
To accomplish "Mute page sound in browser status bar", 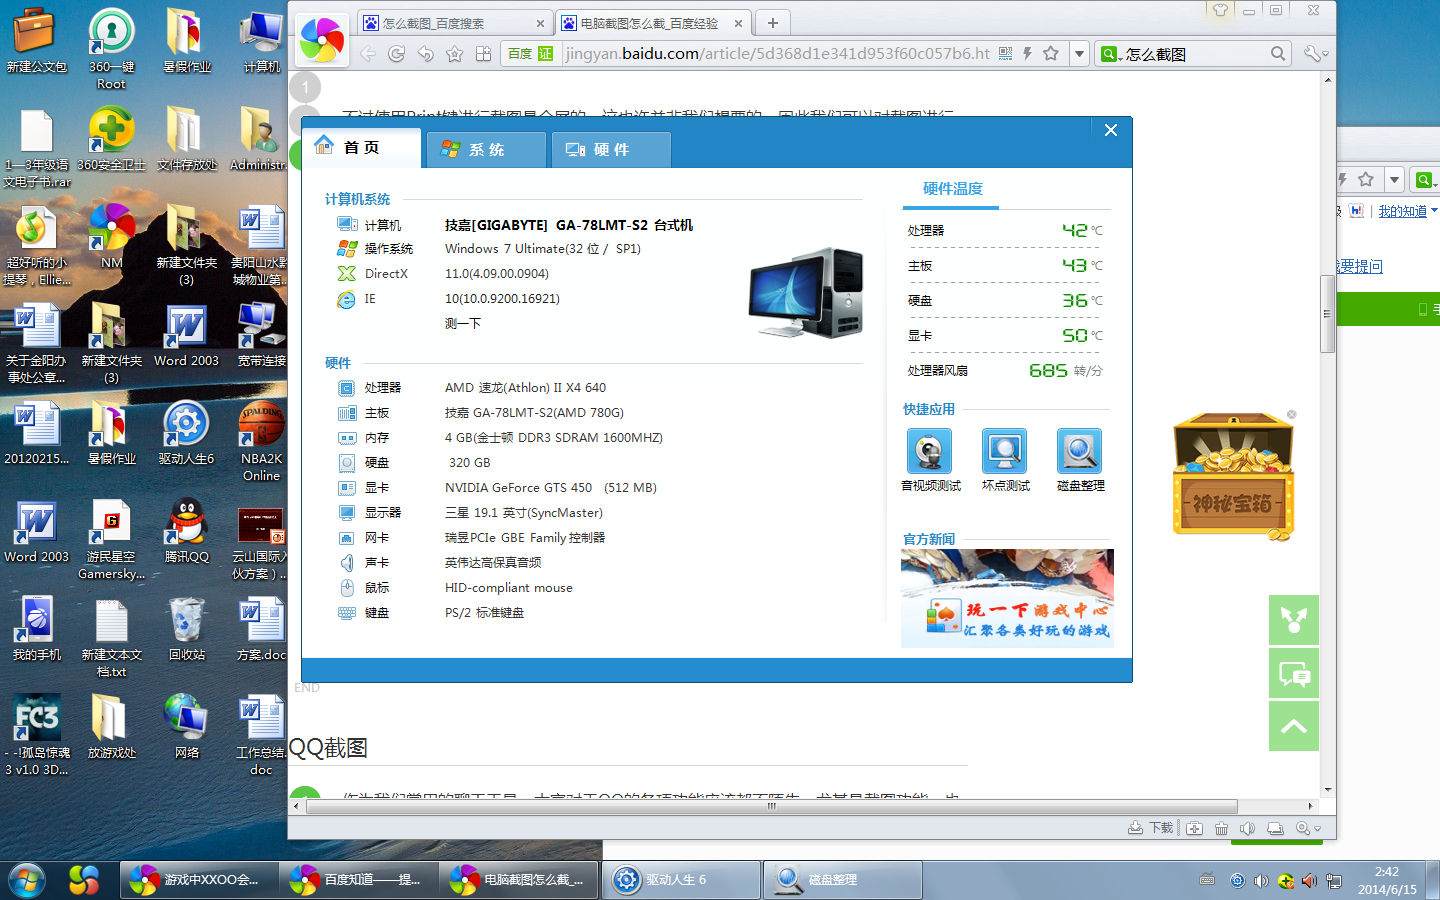I will point(1247,828).
